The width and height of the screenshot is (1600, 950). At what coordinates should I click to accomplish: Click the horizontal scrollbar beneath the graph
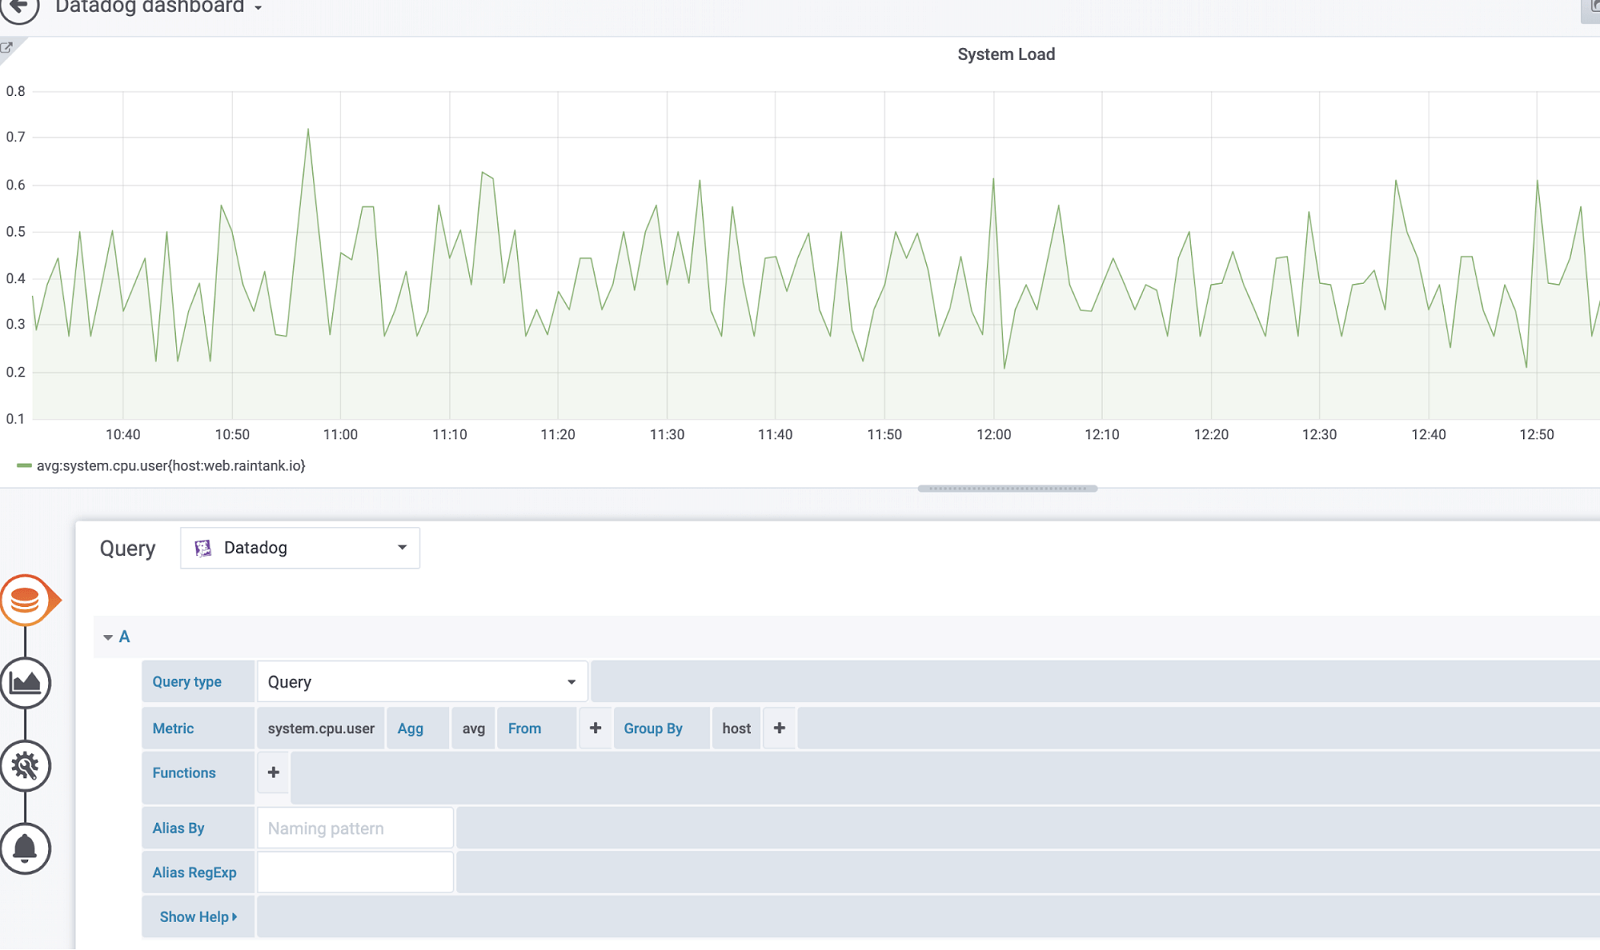pos(1006,488)
